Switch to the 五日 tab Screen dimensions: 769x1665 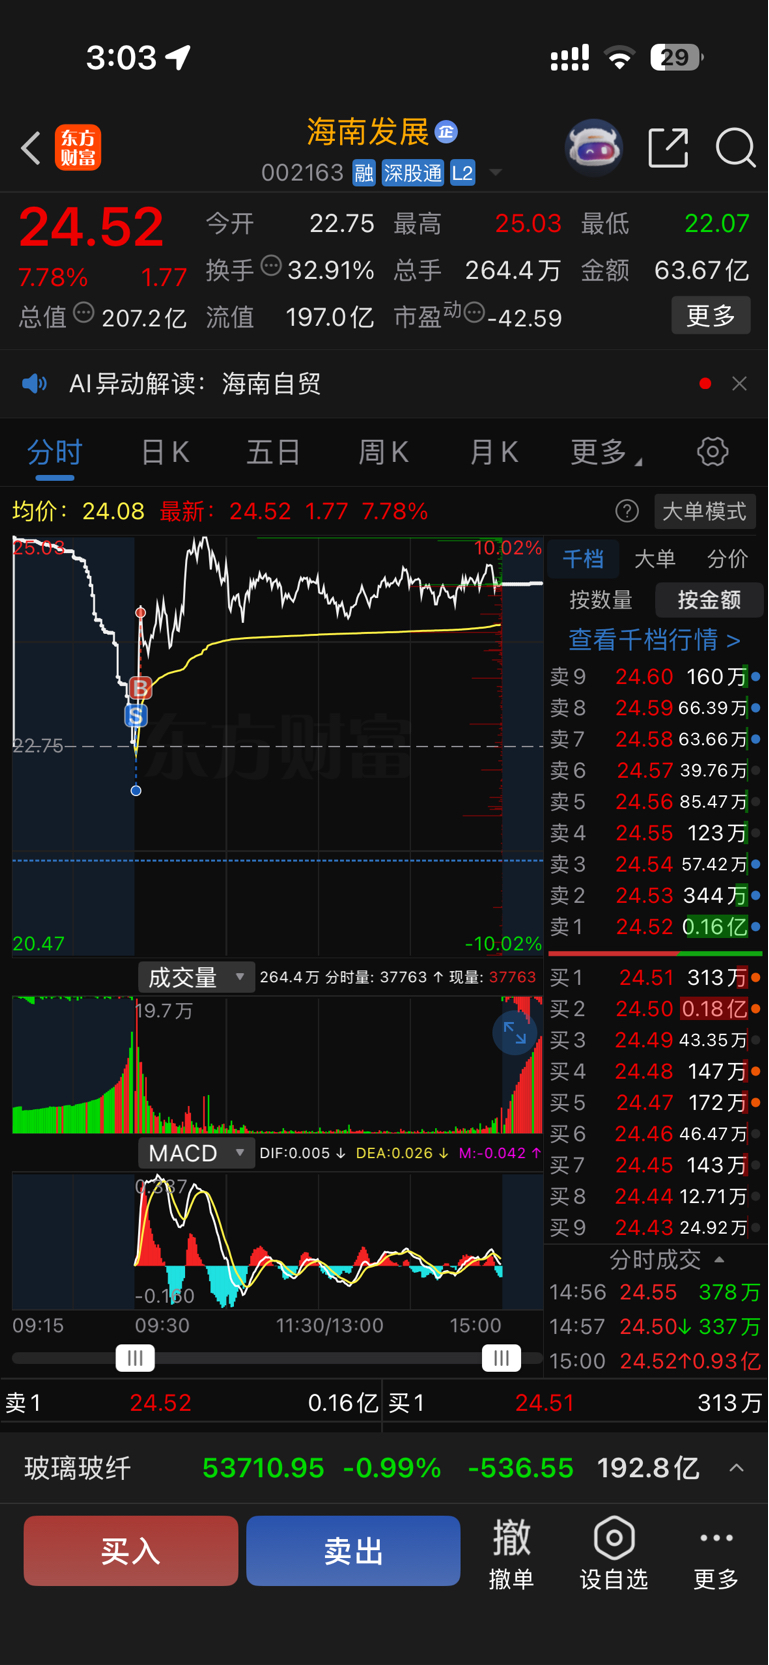(x=274, y=453)
